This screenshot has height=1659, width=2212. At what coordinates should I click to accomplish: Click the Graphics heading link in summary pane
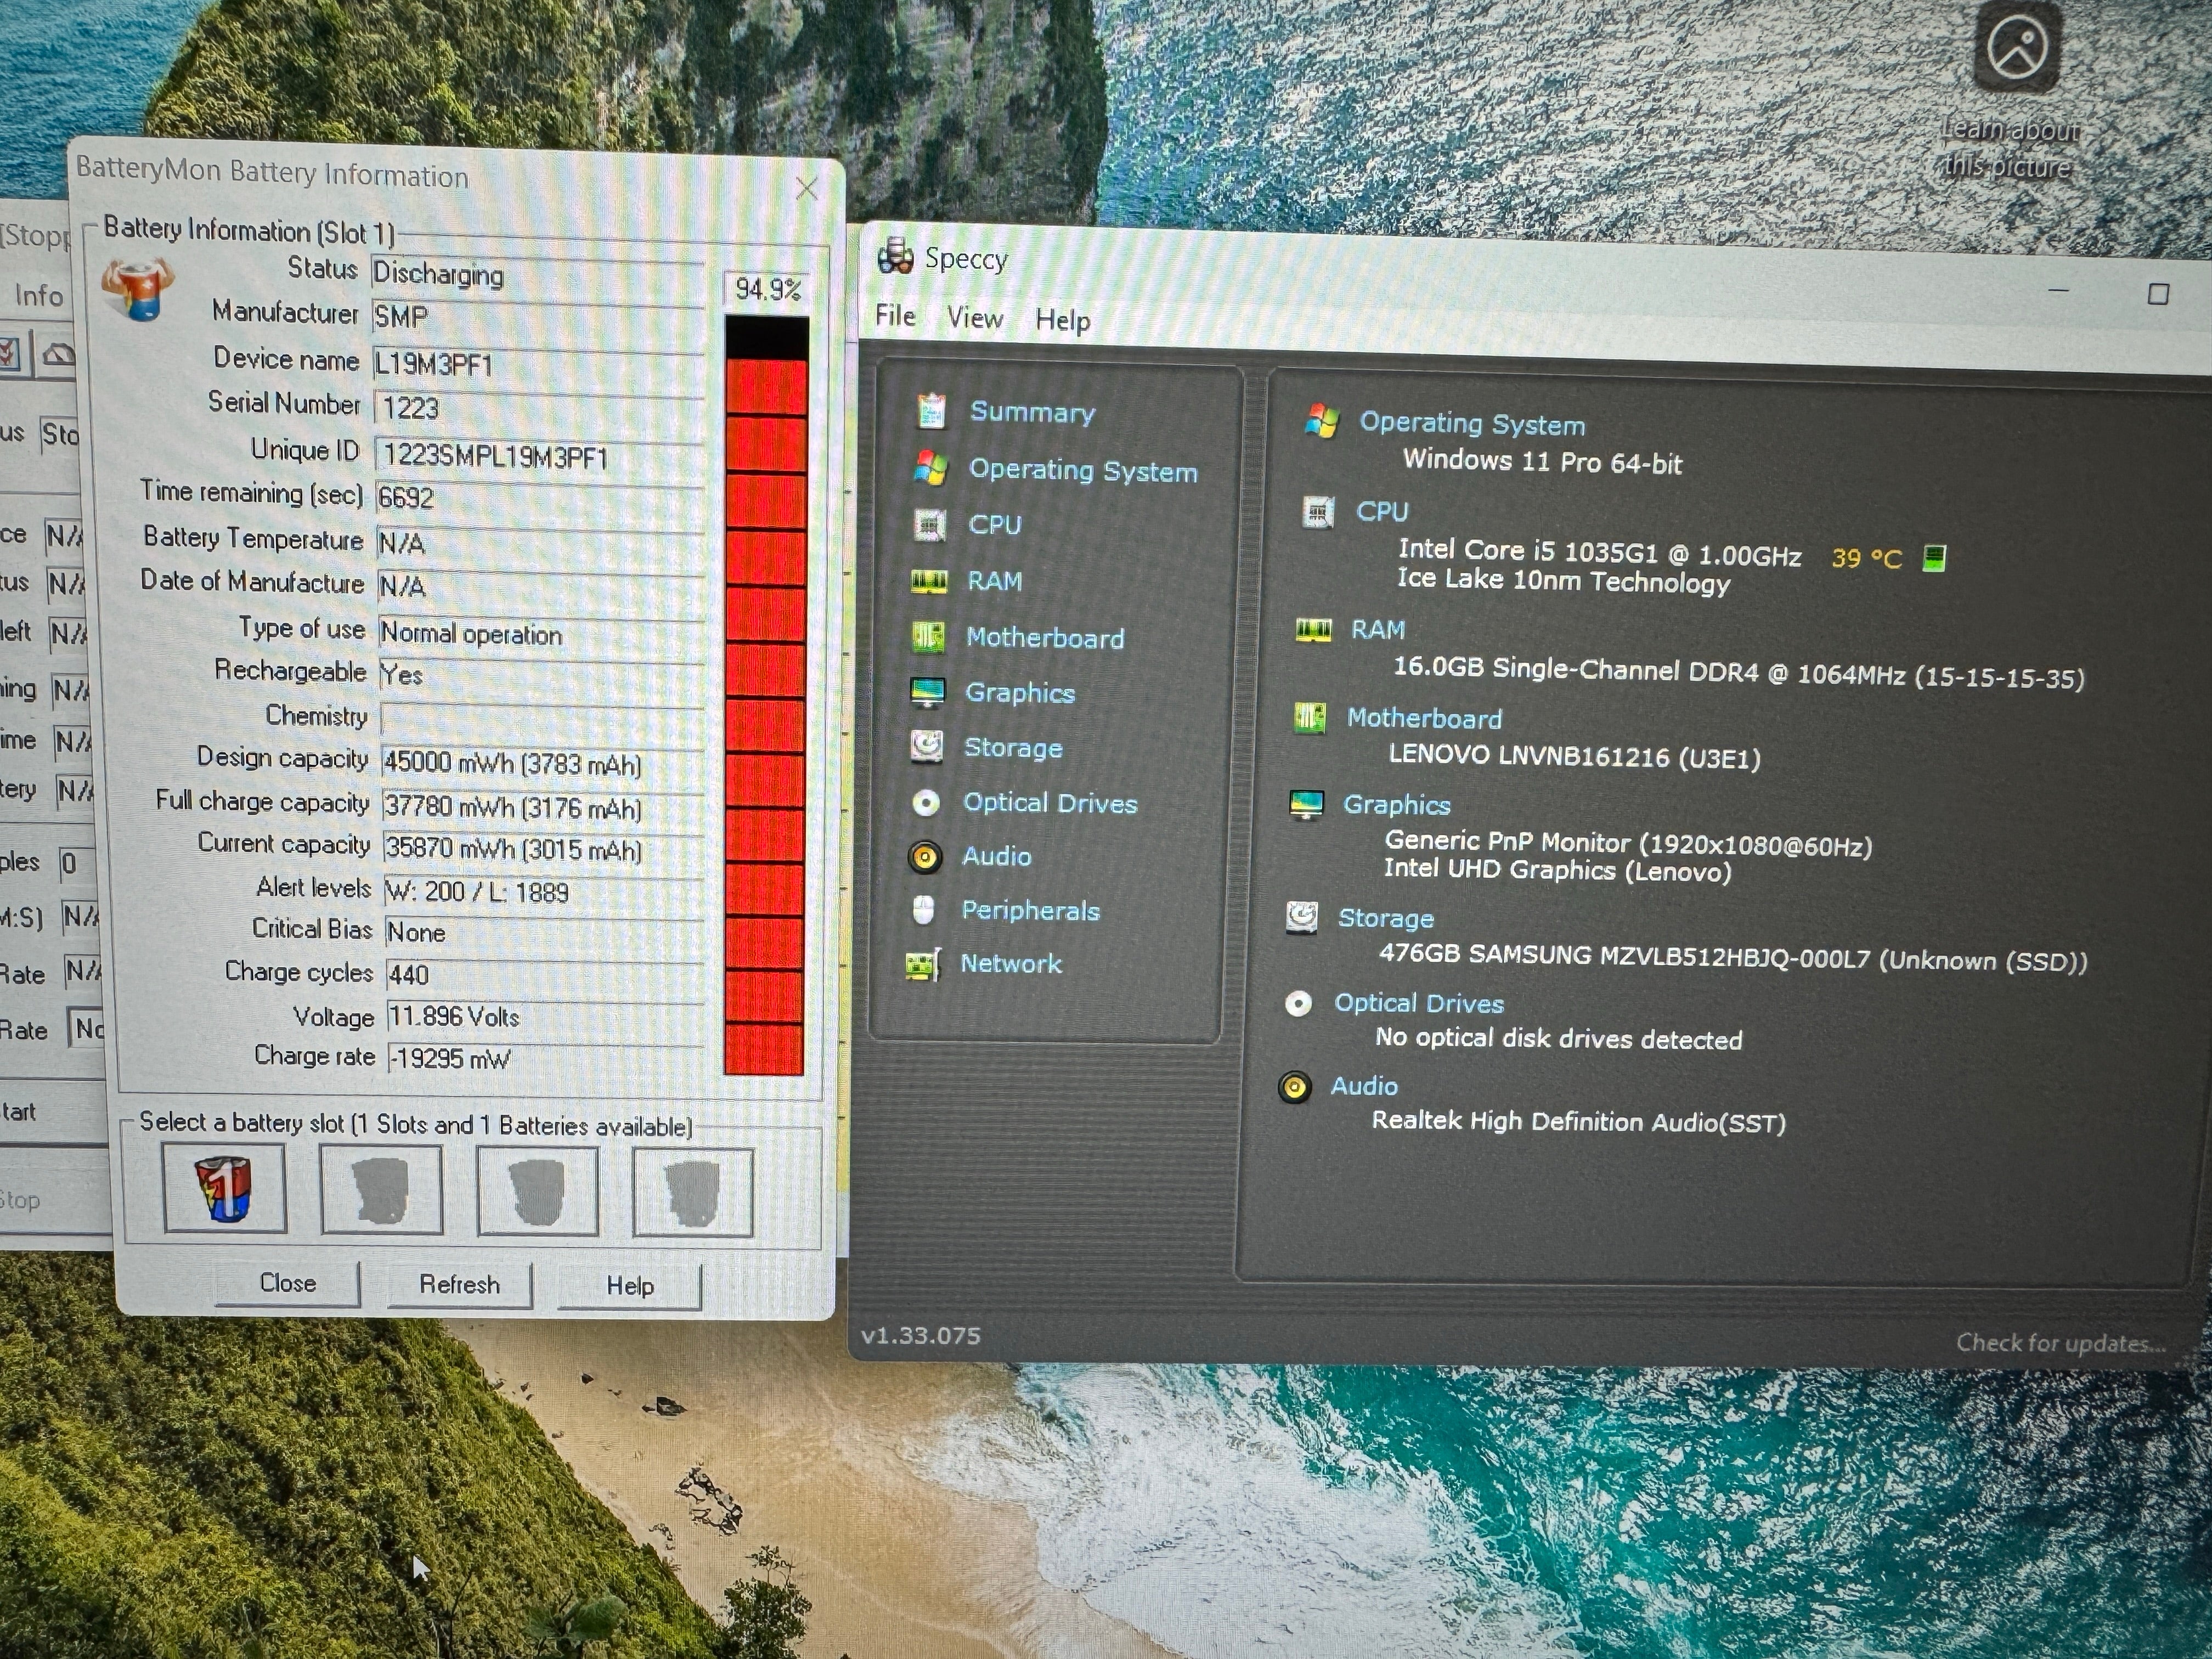click(1397, 805)
